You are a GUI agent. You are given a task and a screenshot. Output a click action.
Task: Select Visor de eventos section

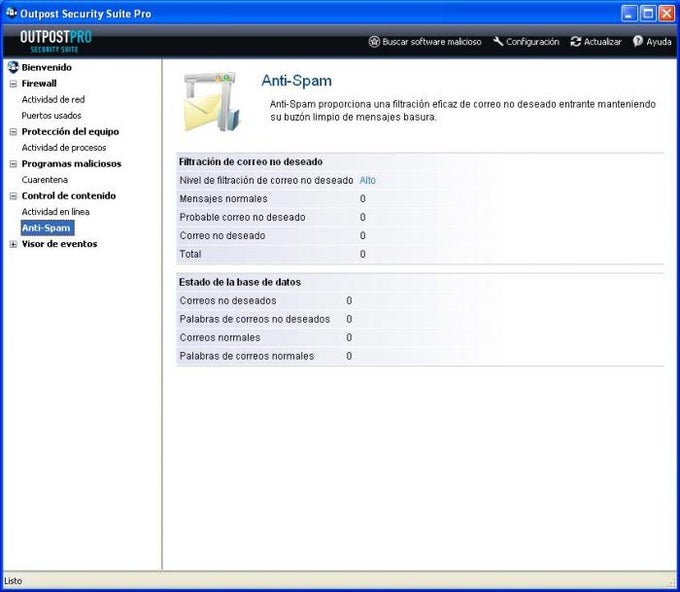click(59, 244)
